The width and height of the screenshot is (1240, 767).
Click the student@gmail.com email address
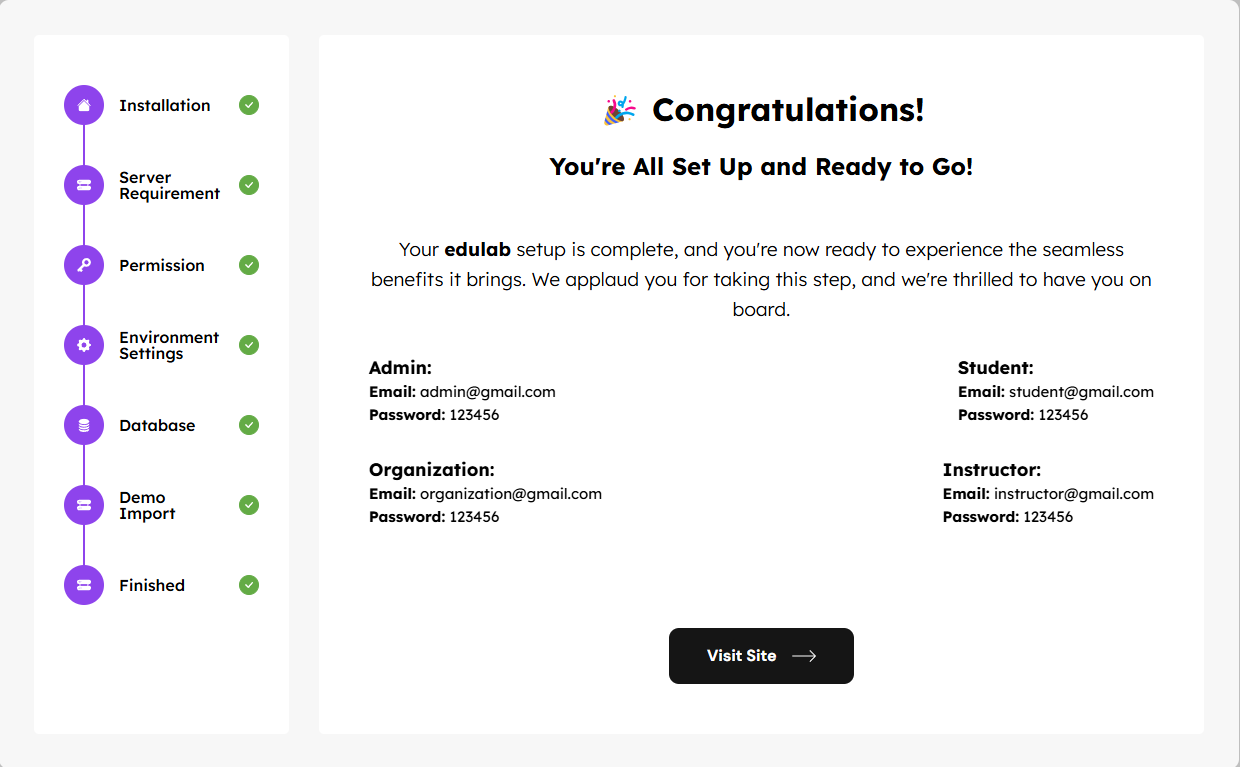pyautogui.click(x=1081, y=392)
